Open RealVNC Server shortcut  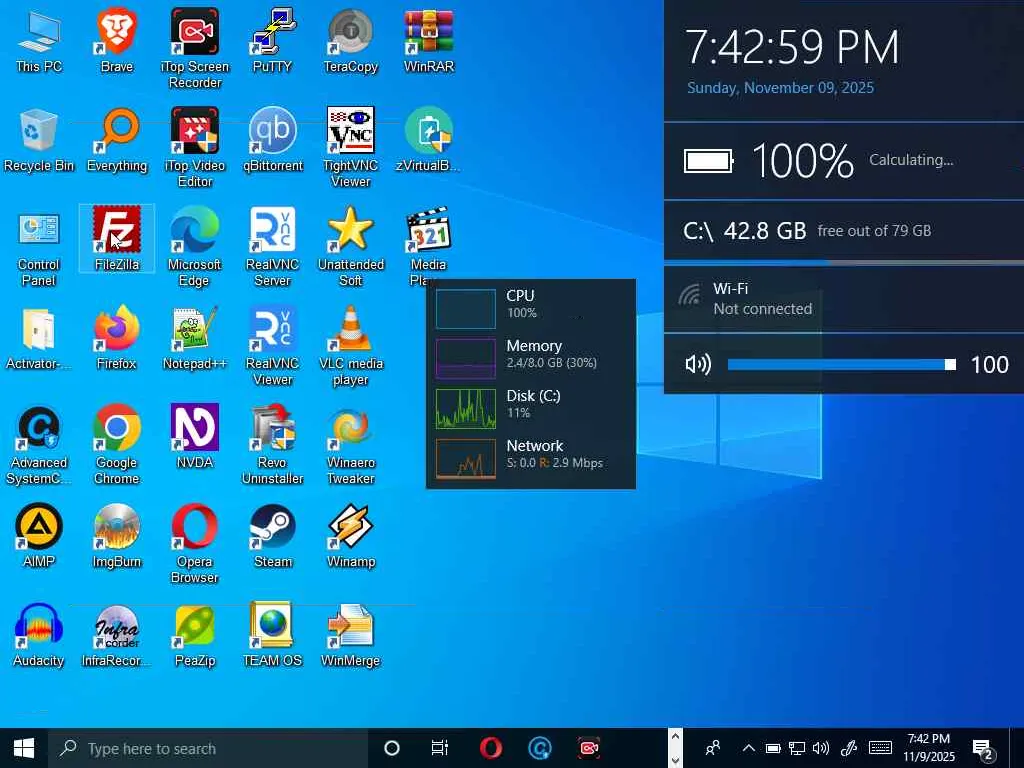tap(272, 248)
